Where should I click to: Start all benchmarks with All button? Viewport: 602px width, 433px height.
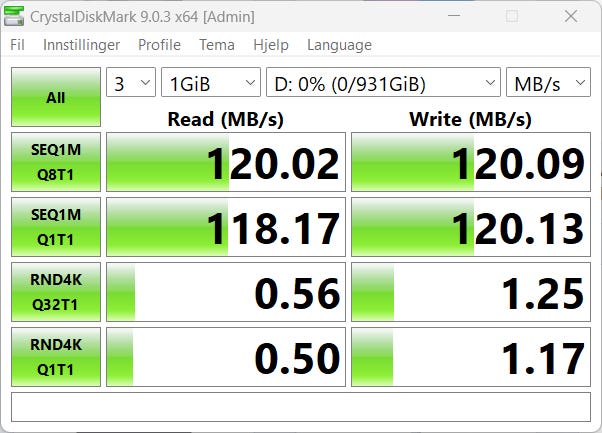click(56, 97)
